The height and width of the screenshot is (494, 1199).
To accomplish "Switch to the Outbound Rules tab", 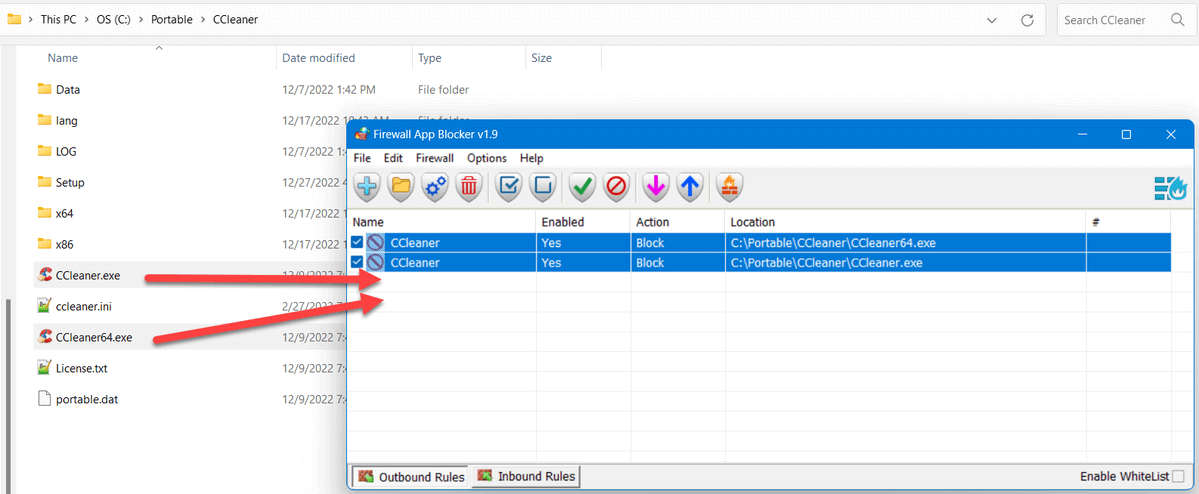I will click(410, 476).
